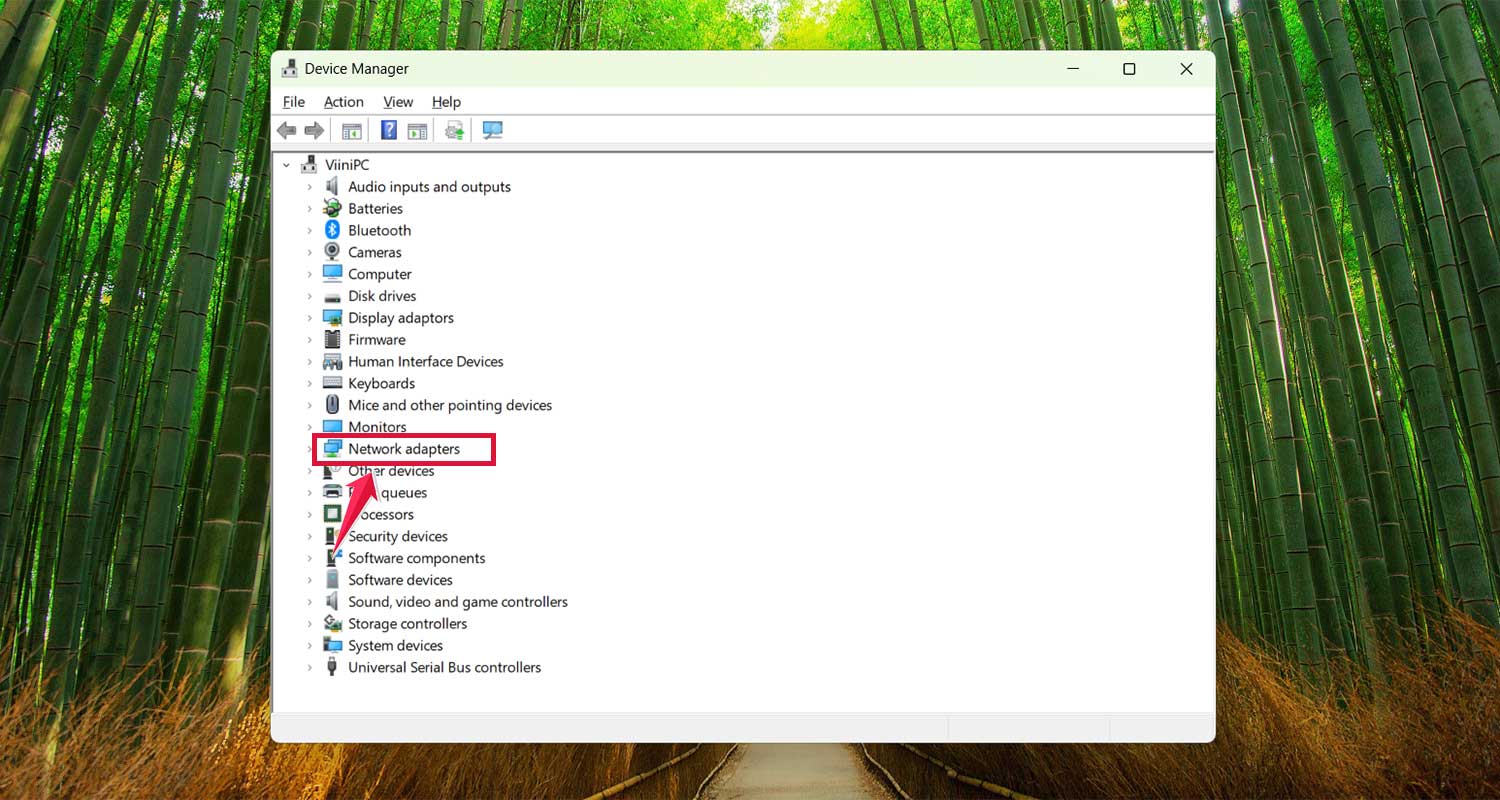The height and width of the screenshot is (800, 1500).
Task: Click the Forward navigation arrow
Action: tap(313, 130)
